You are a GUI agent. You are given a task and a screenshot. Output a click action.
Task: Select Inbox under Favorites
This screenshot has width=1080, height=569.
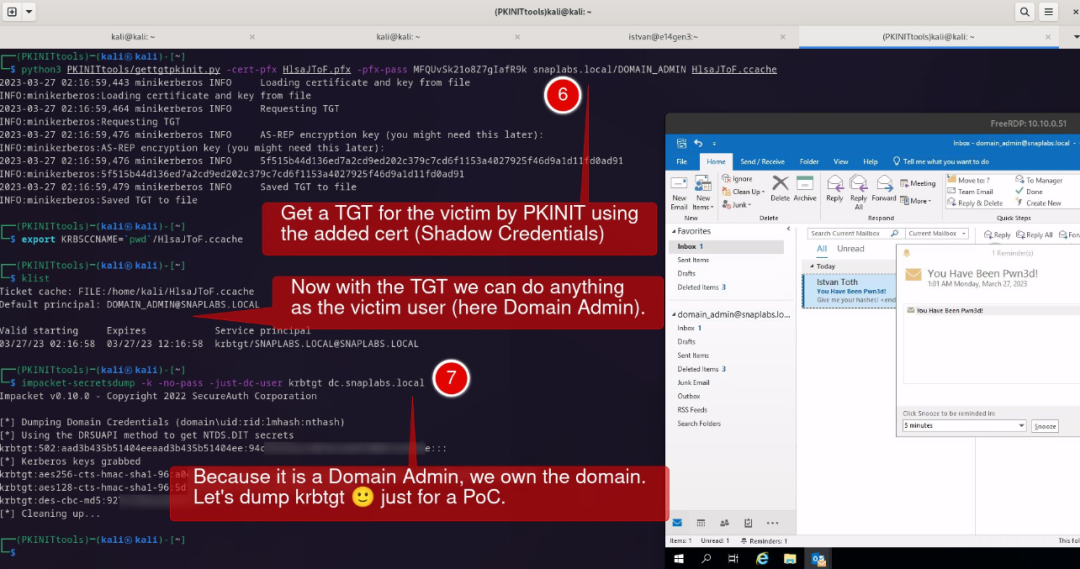point(727,247)
